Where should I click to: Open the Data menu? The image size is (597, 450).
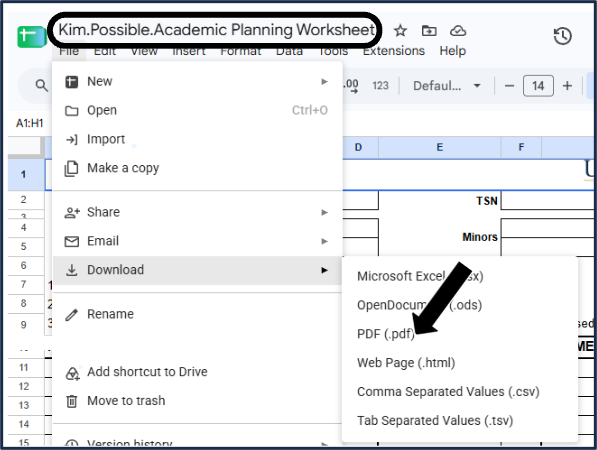click(289, 51)
